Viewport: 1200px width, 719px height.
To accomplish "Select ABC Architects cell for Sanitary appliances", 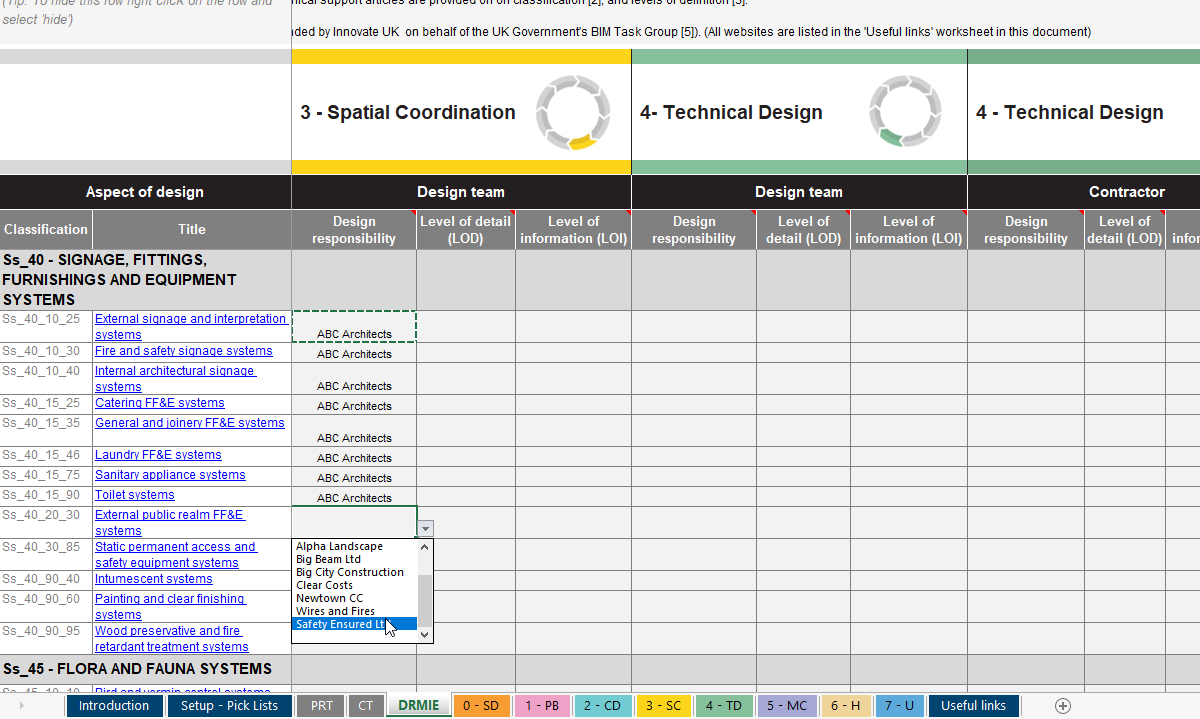I will coord(354,476).
